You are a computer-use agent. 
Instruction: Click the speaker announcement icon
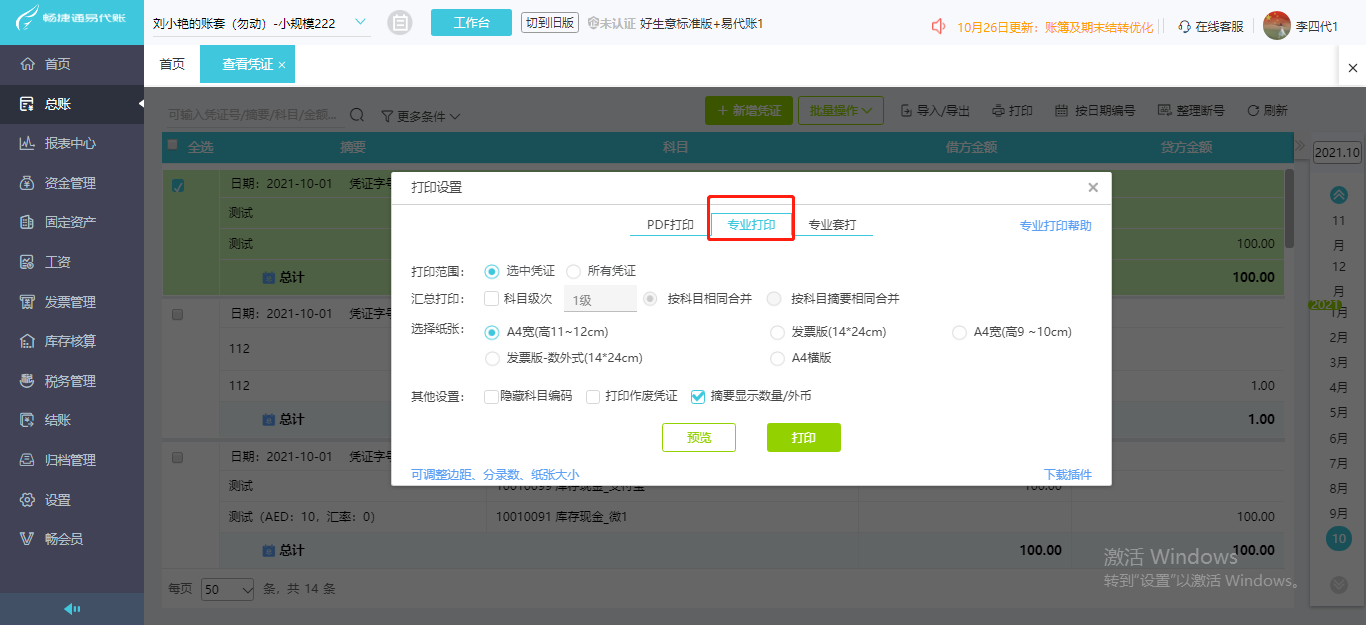(x=938, y=27)
